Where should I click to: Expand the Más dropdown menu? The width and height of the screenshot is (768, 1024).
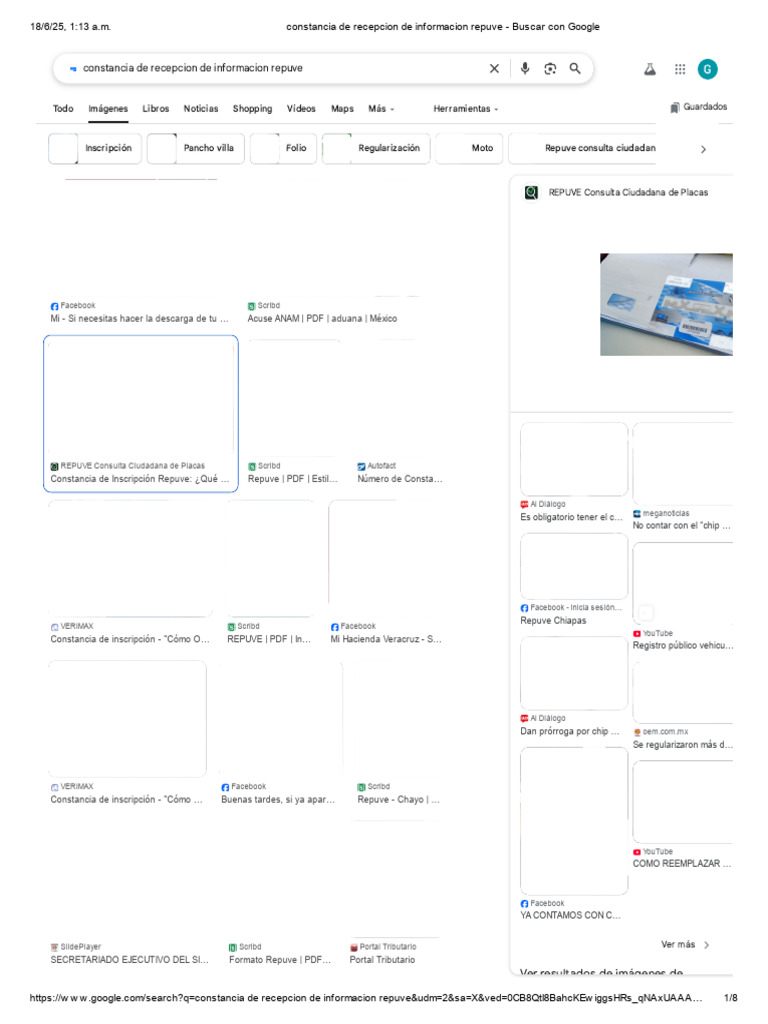coord(381,109)
